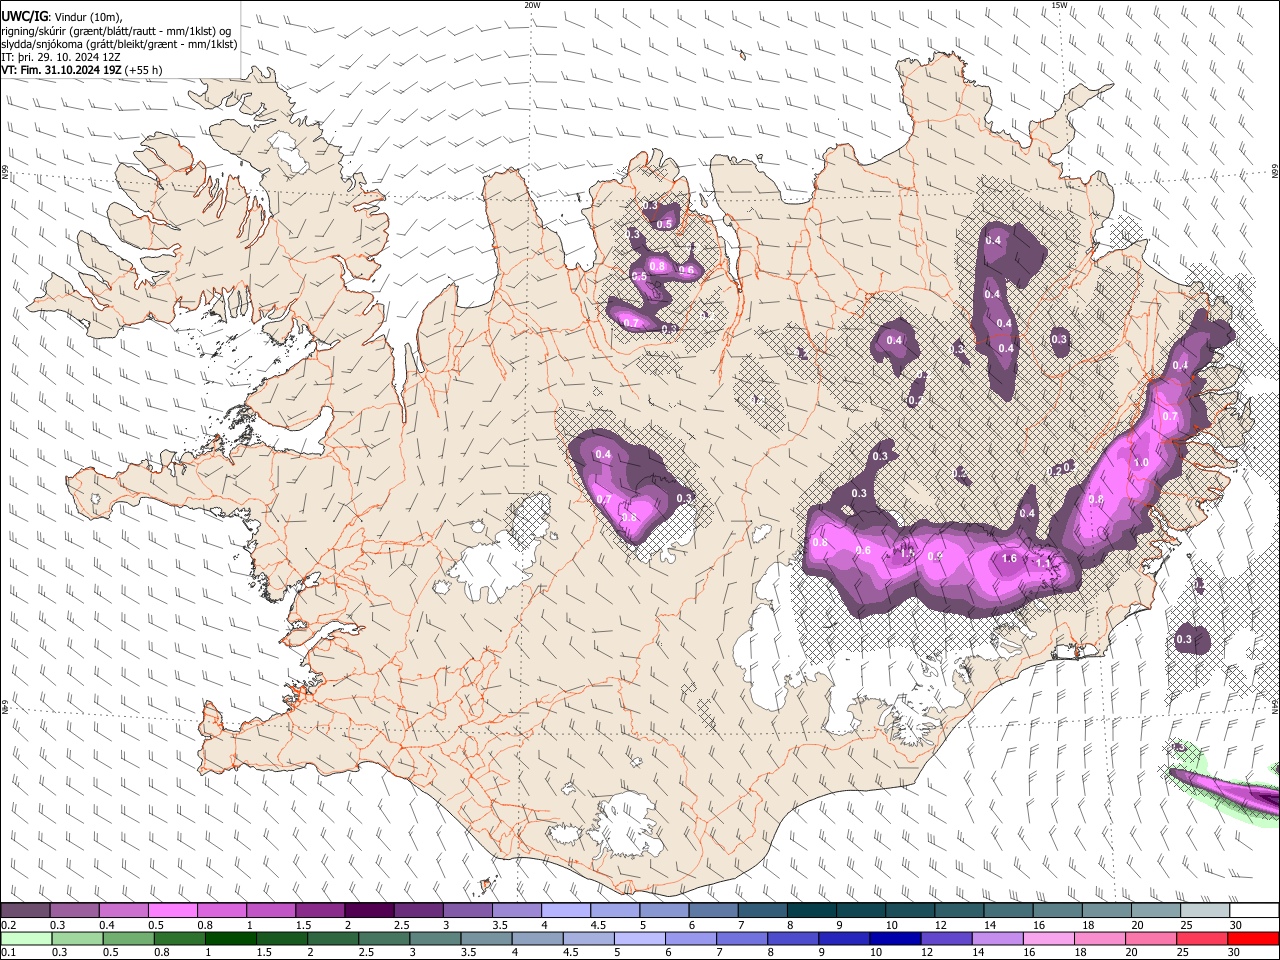Pick lower-row darkest green swatch between 1 and 1.5
Screen dimensions: 1280x960
[x=230, y=939]
